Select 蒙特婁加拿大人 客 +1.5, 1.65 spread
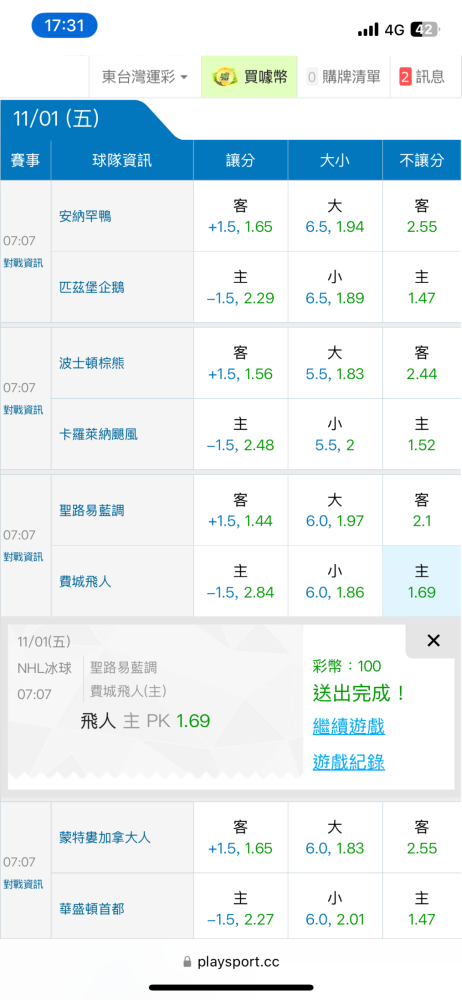The image size is (462, 1000). [x=241, y=837]
